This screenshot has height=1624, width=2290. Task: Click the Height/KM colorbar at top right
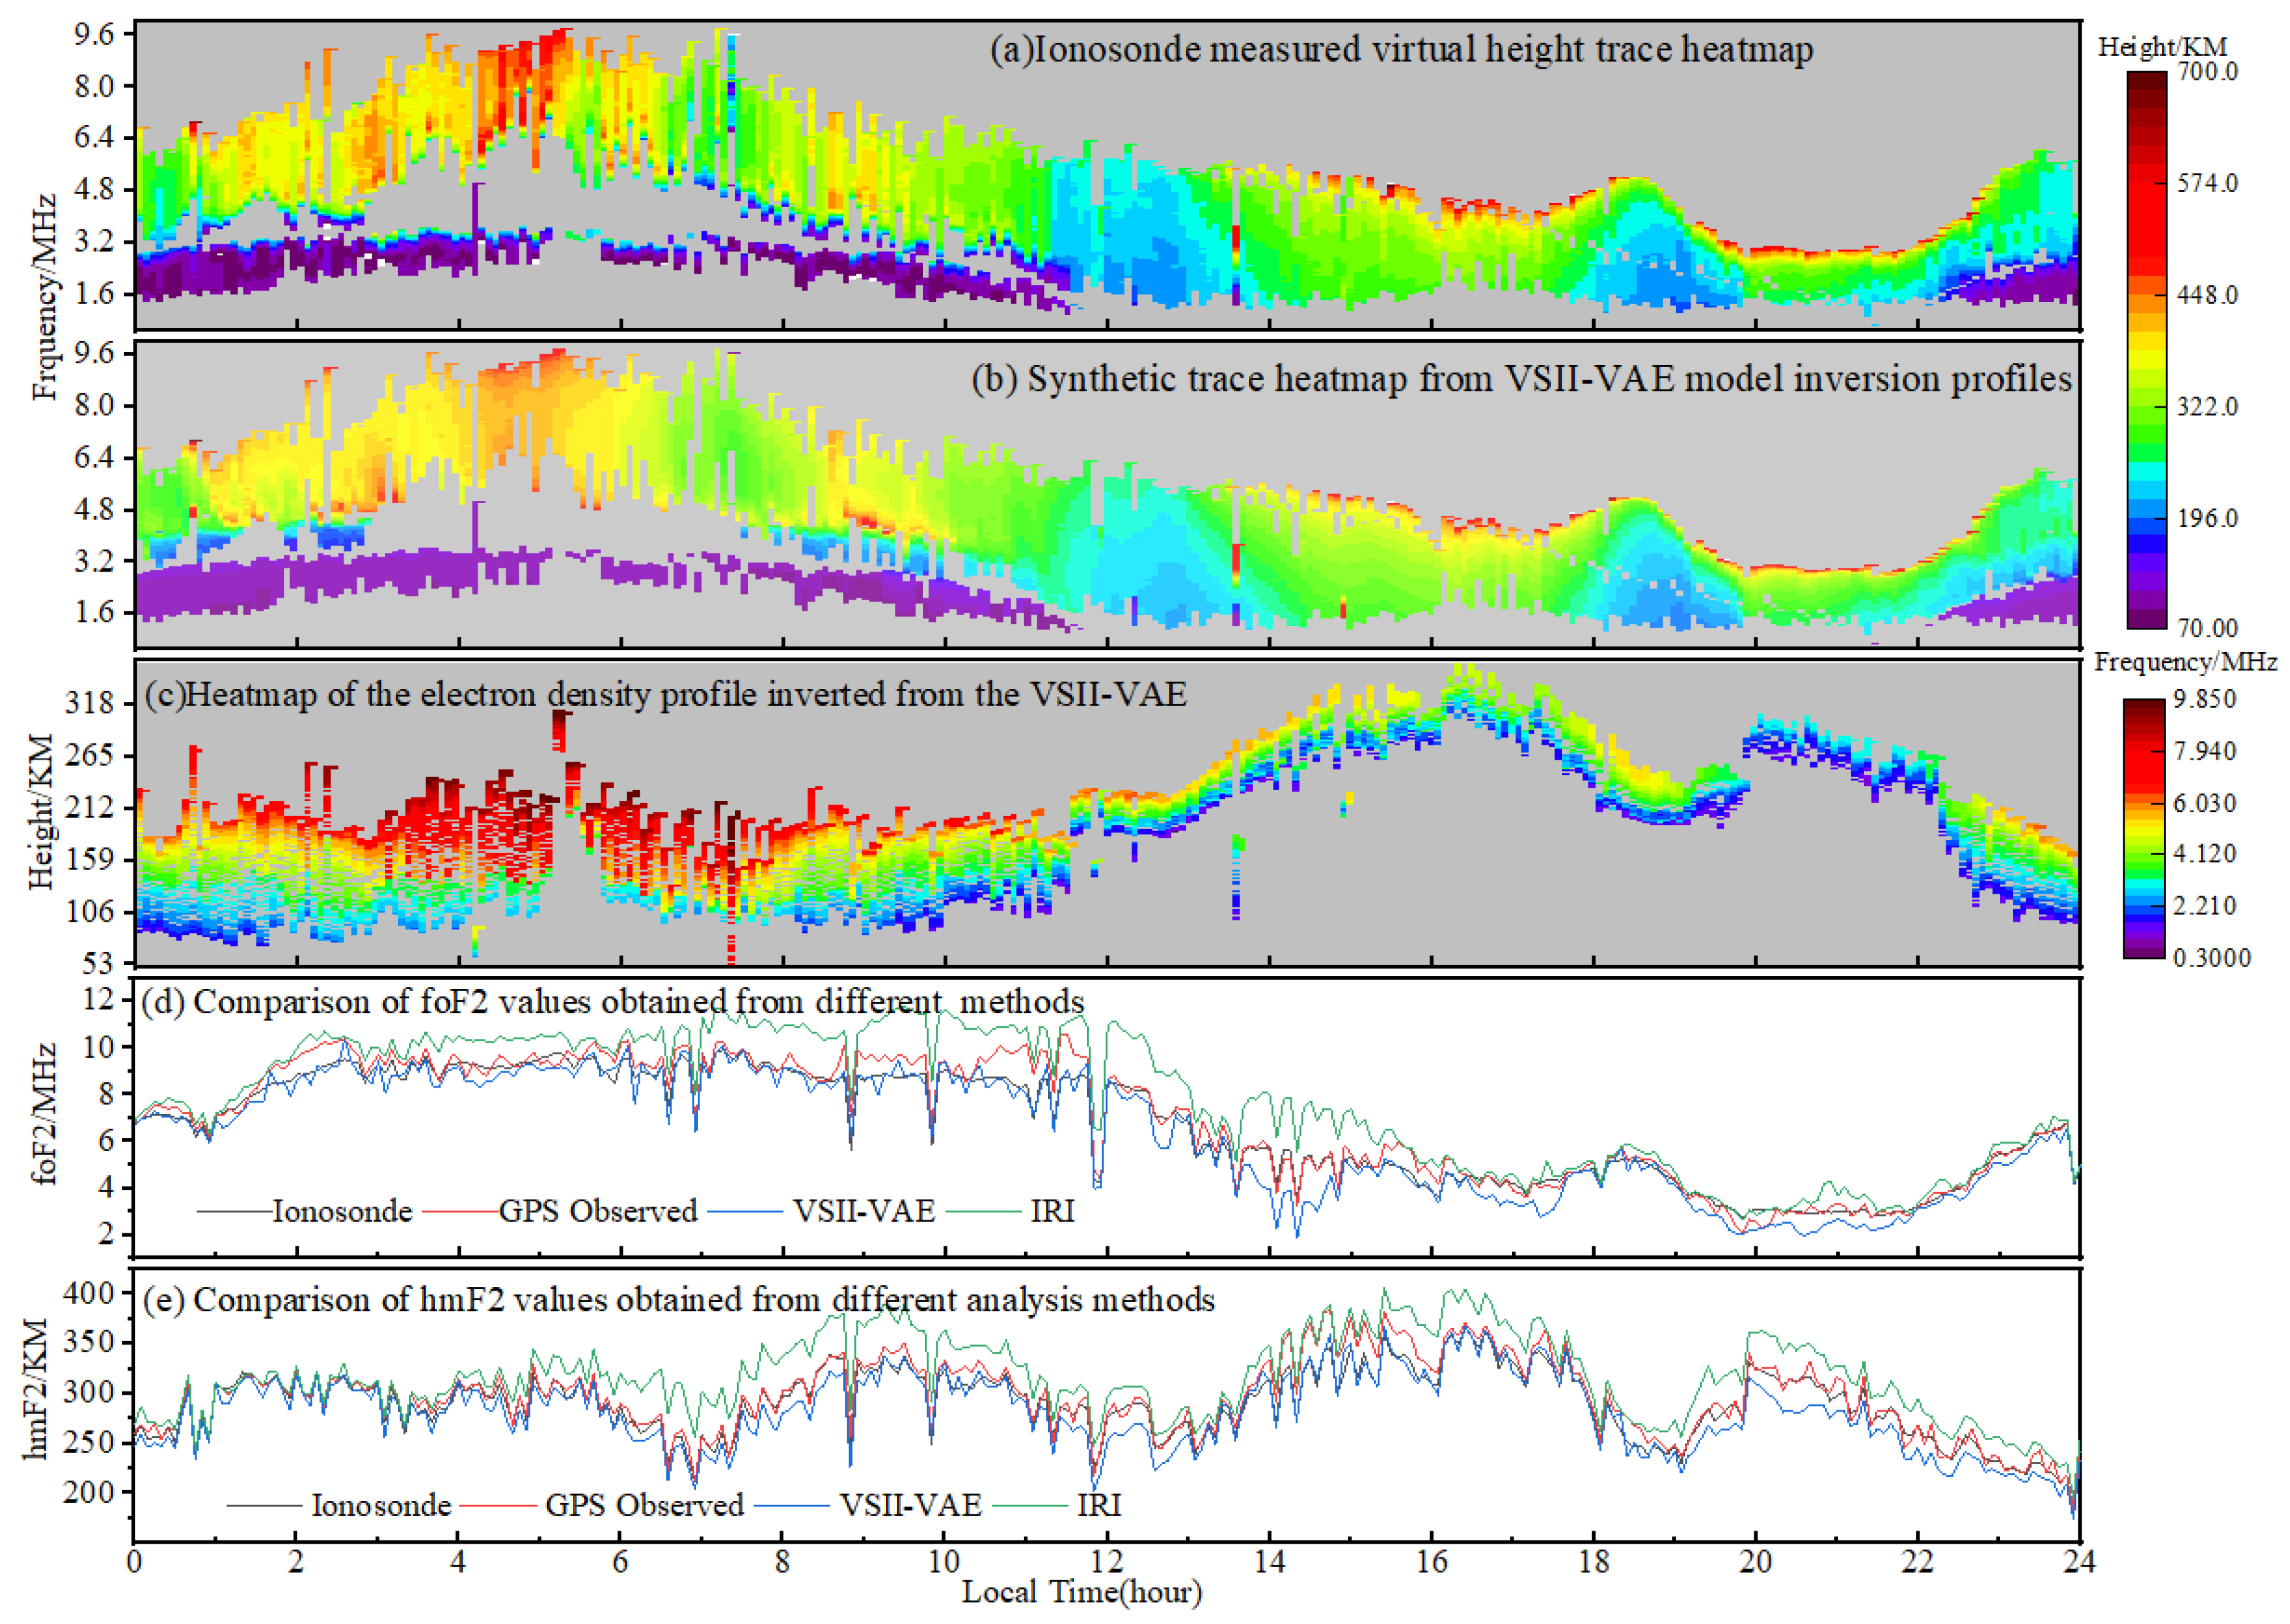[x=2146, y=350]
